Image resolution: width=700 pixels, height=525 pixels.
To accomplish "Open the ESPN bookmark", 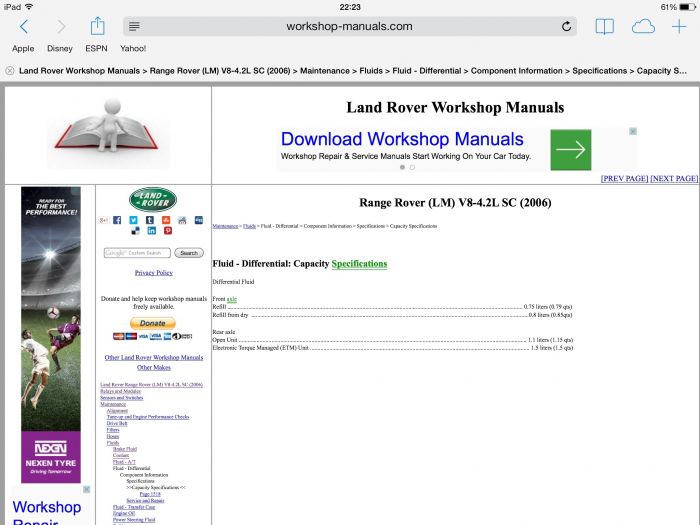I will (x=96, y=48).
